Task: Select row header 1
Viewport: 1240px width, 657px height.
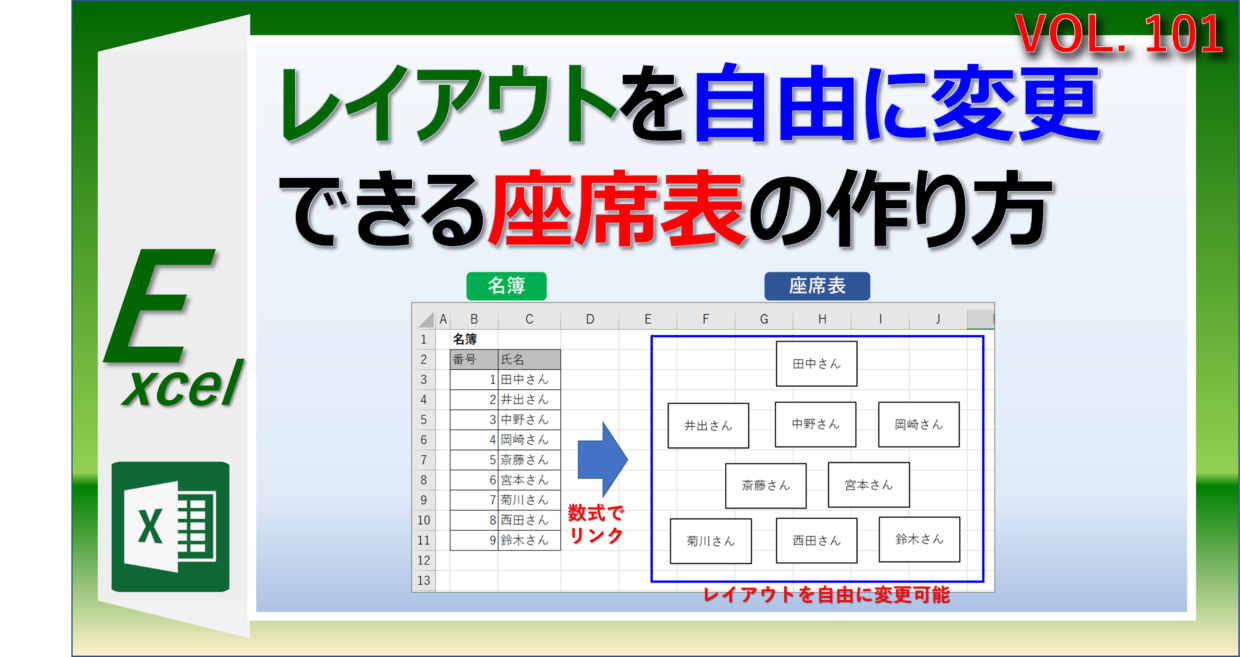Action: tap(424, 339)
